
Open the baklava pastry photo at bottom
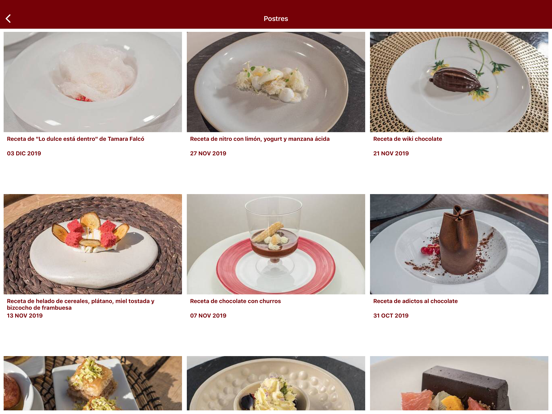point(93,383)
